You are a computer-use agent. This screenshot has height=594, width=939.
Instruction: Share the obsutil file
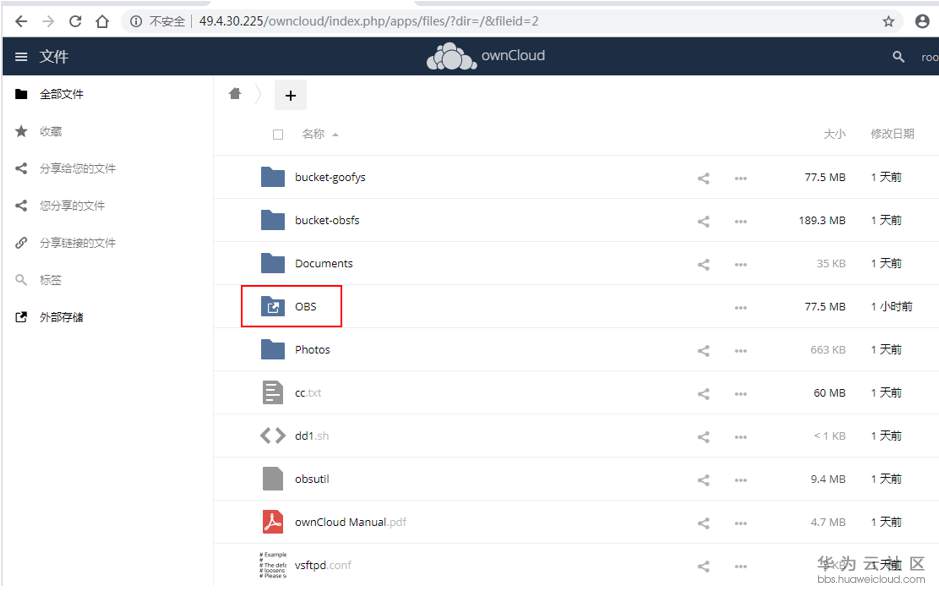704,480
